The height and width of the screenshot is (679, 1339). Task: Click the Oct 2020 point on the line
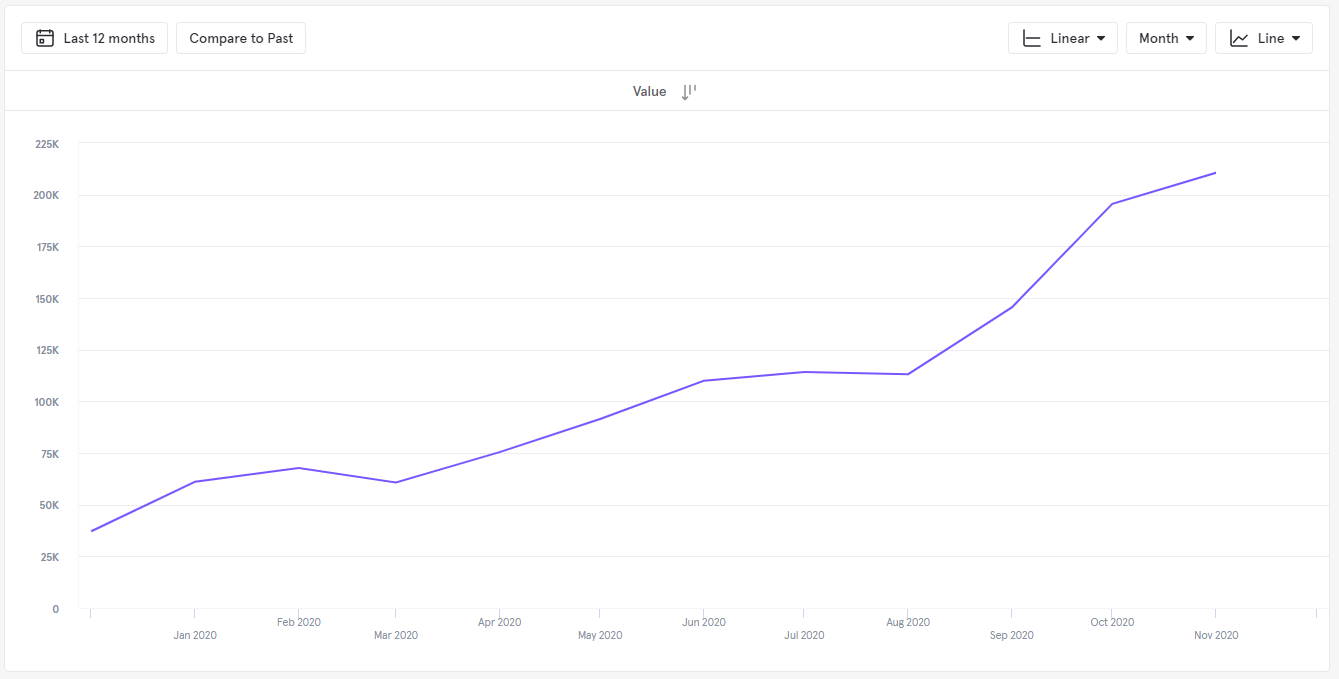coord(1112,204)
